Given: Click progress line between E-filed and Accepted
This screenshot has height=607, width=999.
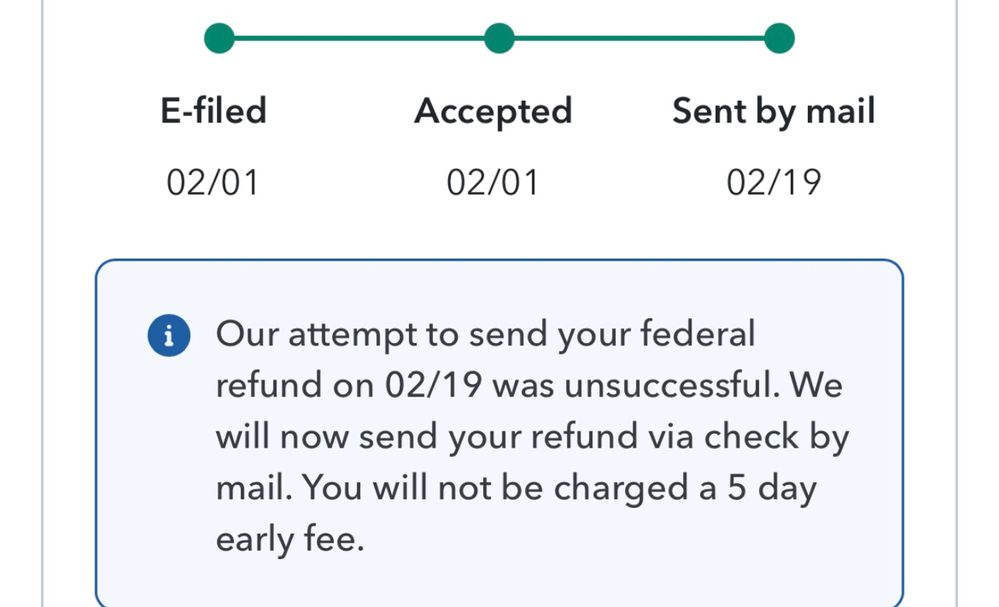Looking at the screenshot, I should [359, 39].
